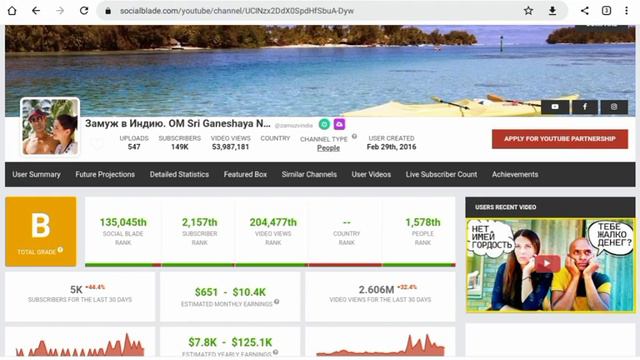Click the share icon
The height and width of the screenshot is (360, 640).
coord(584,11)
